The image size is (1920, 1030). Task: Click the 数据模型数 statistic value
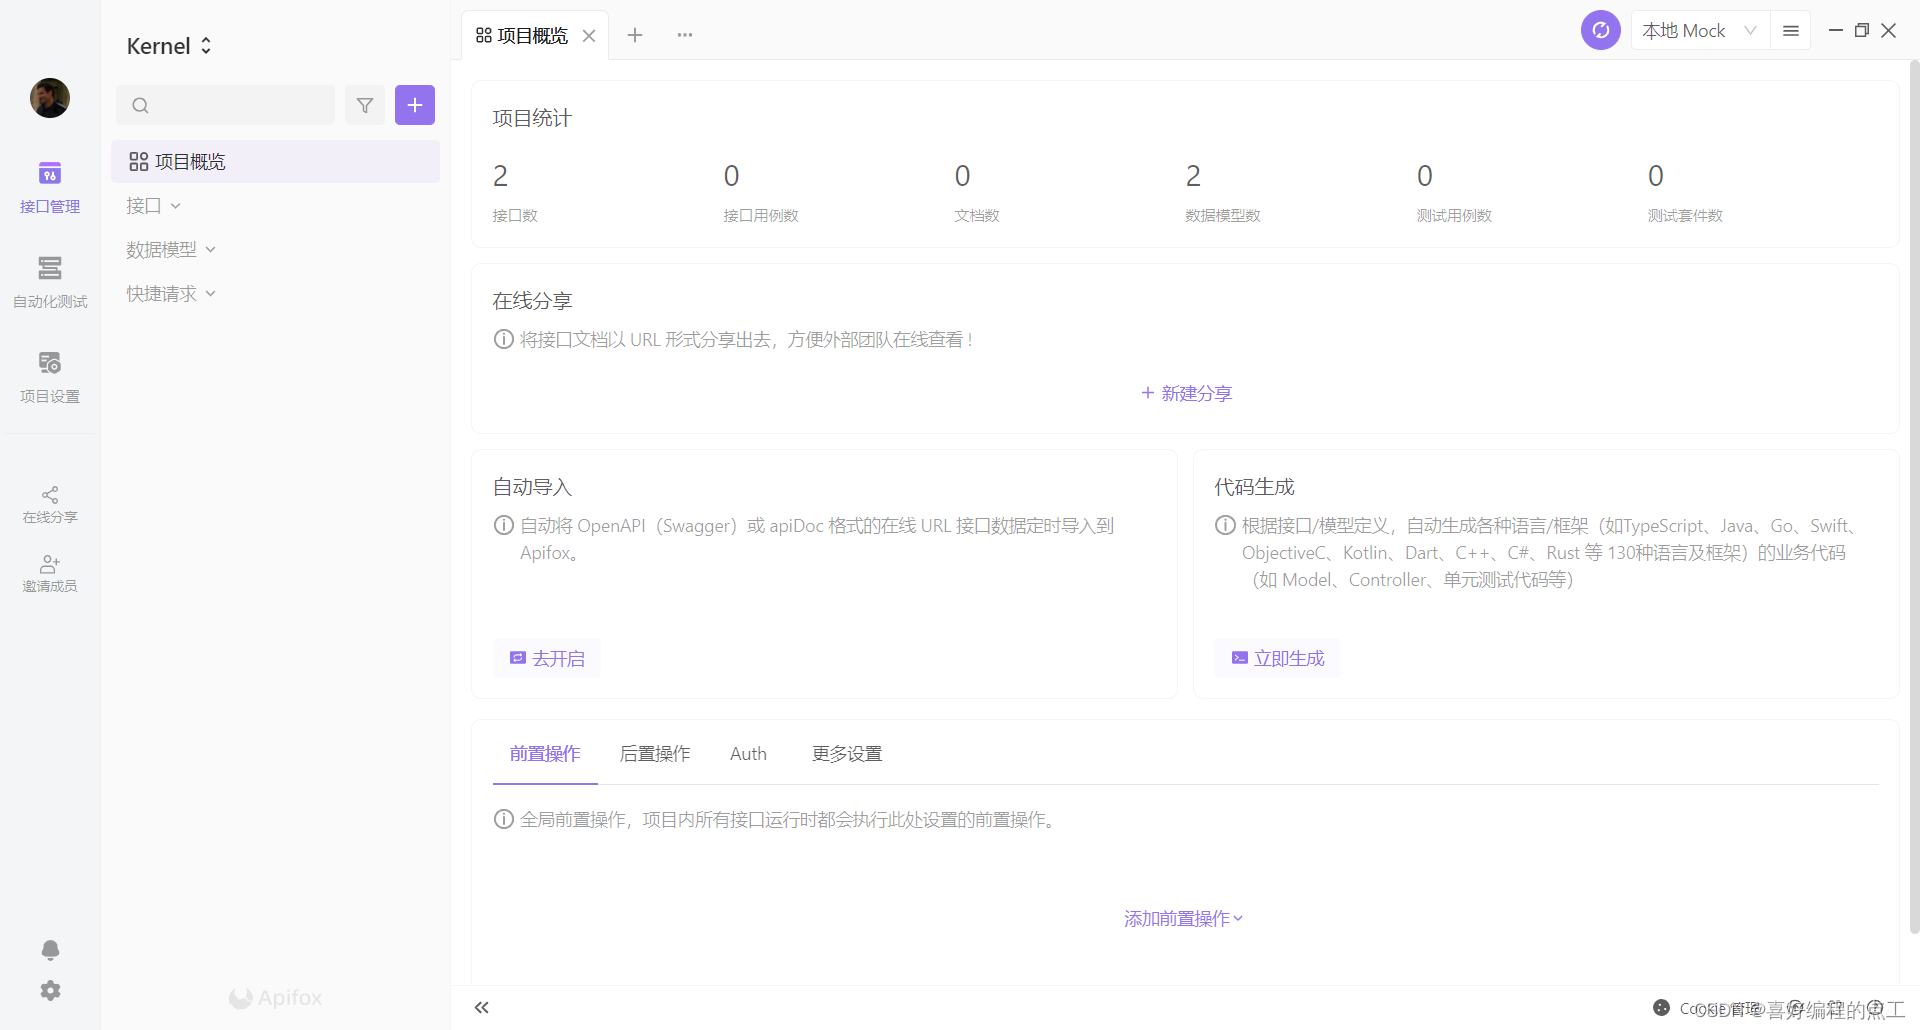(x=1193, y=176)
